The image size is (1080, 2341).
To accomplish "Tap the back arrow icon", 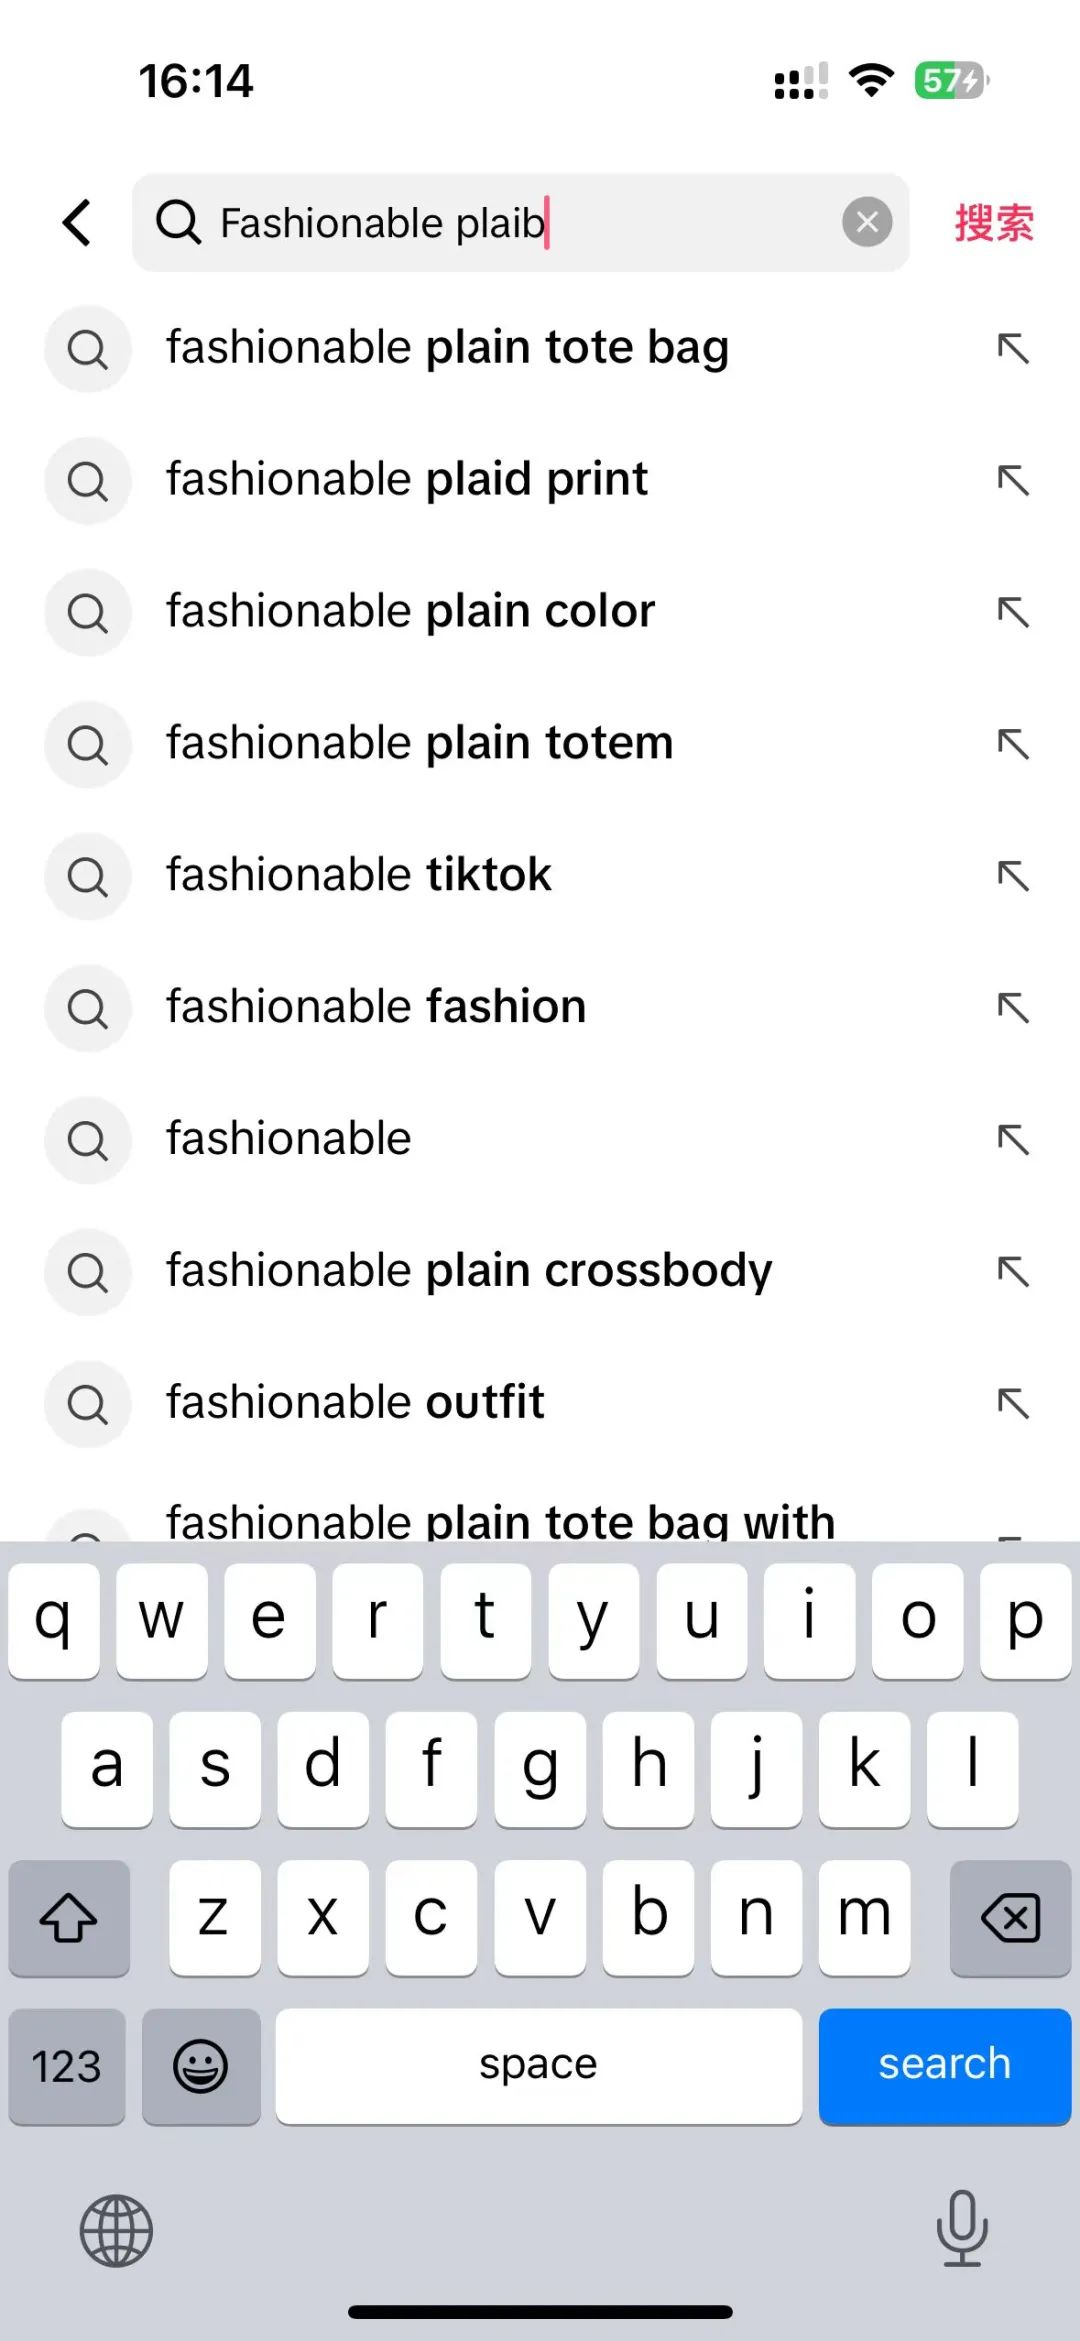I will click(x=77, y=222).
